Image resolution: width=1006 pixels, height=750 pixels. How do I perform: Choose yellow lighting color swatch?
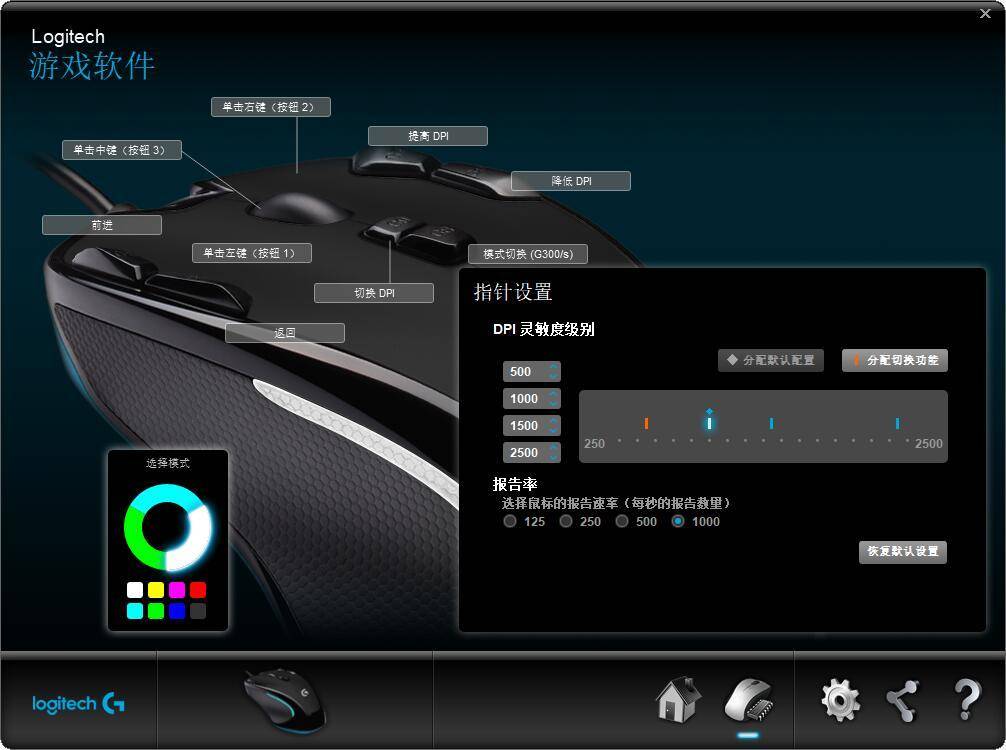coord(156,590)
